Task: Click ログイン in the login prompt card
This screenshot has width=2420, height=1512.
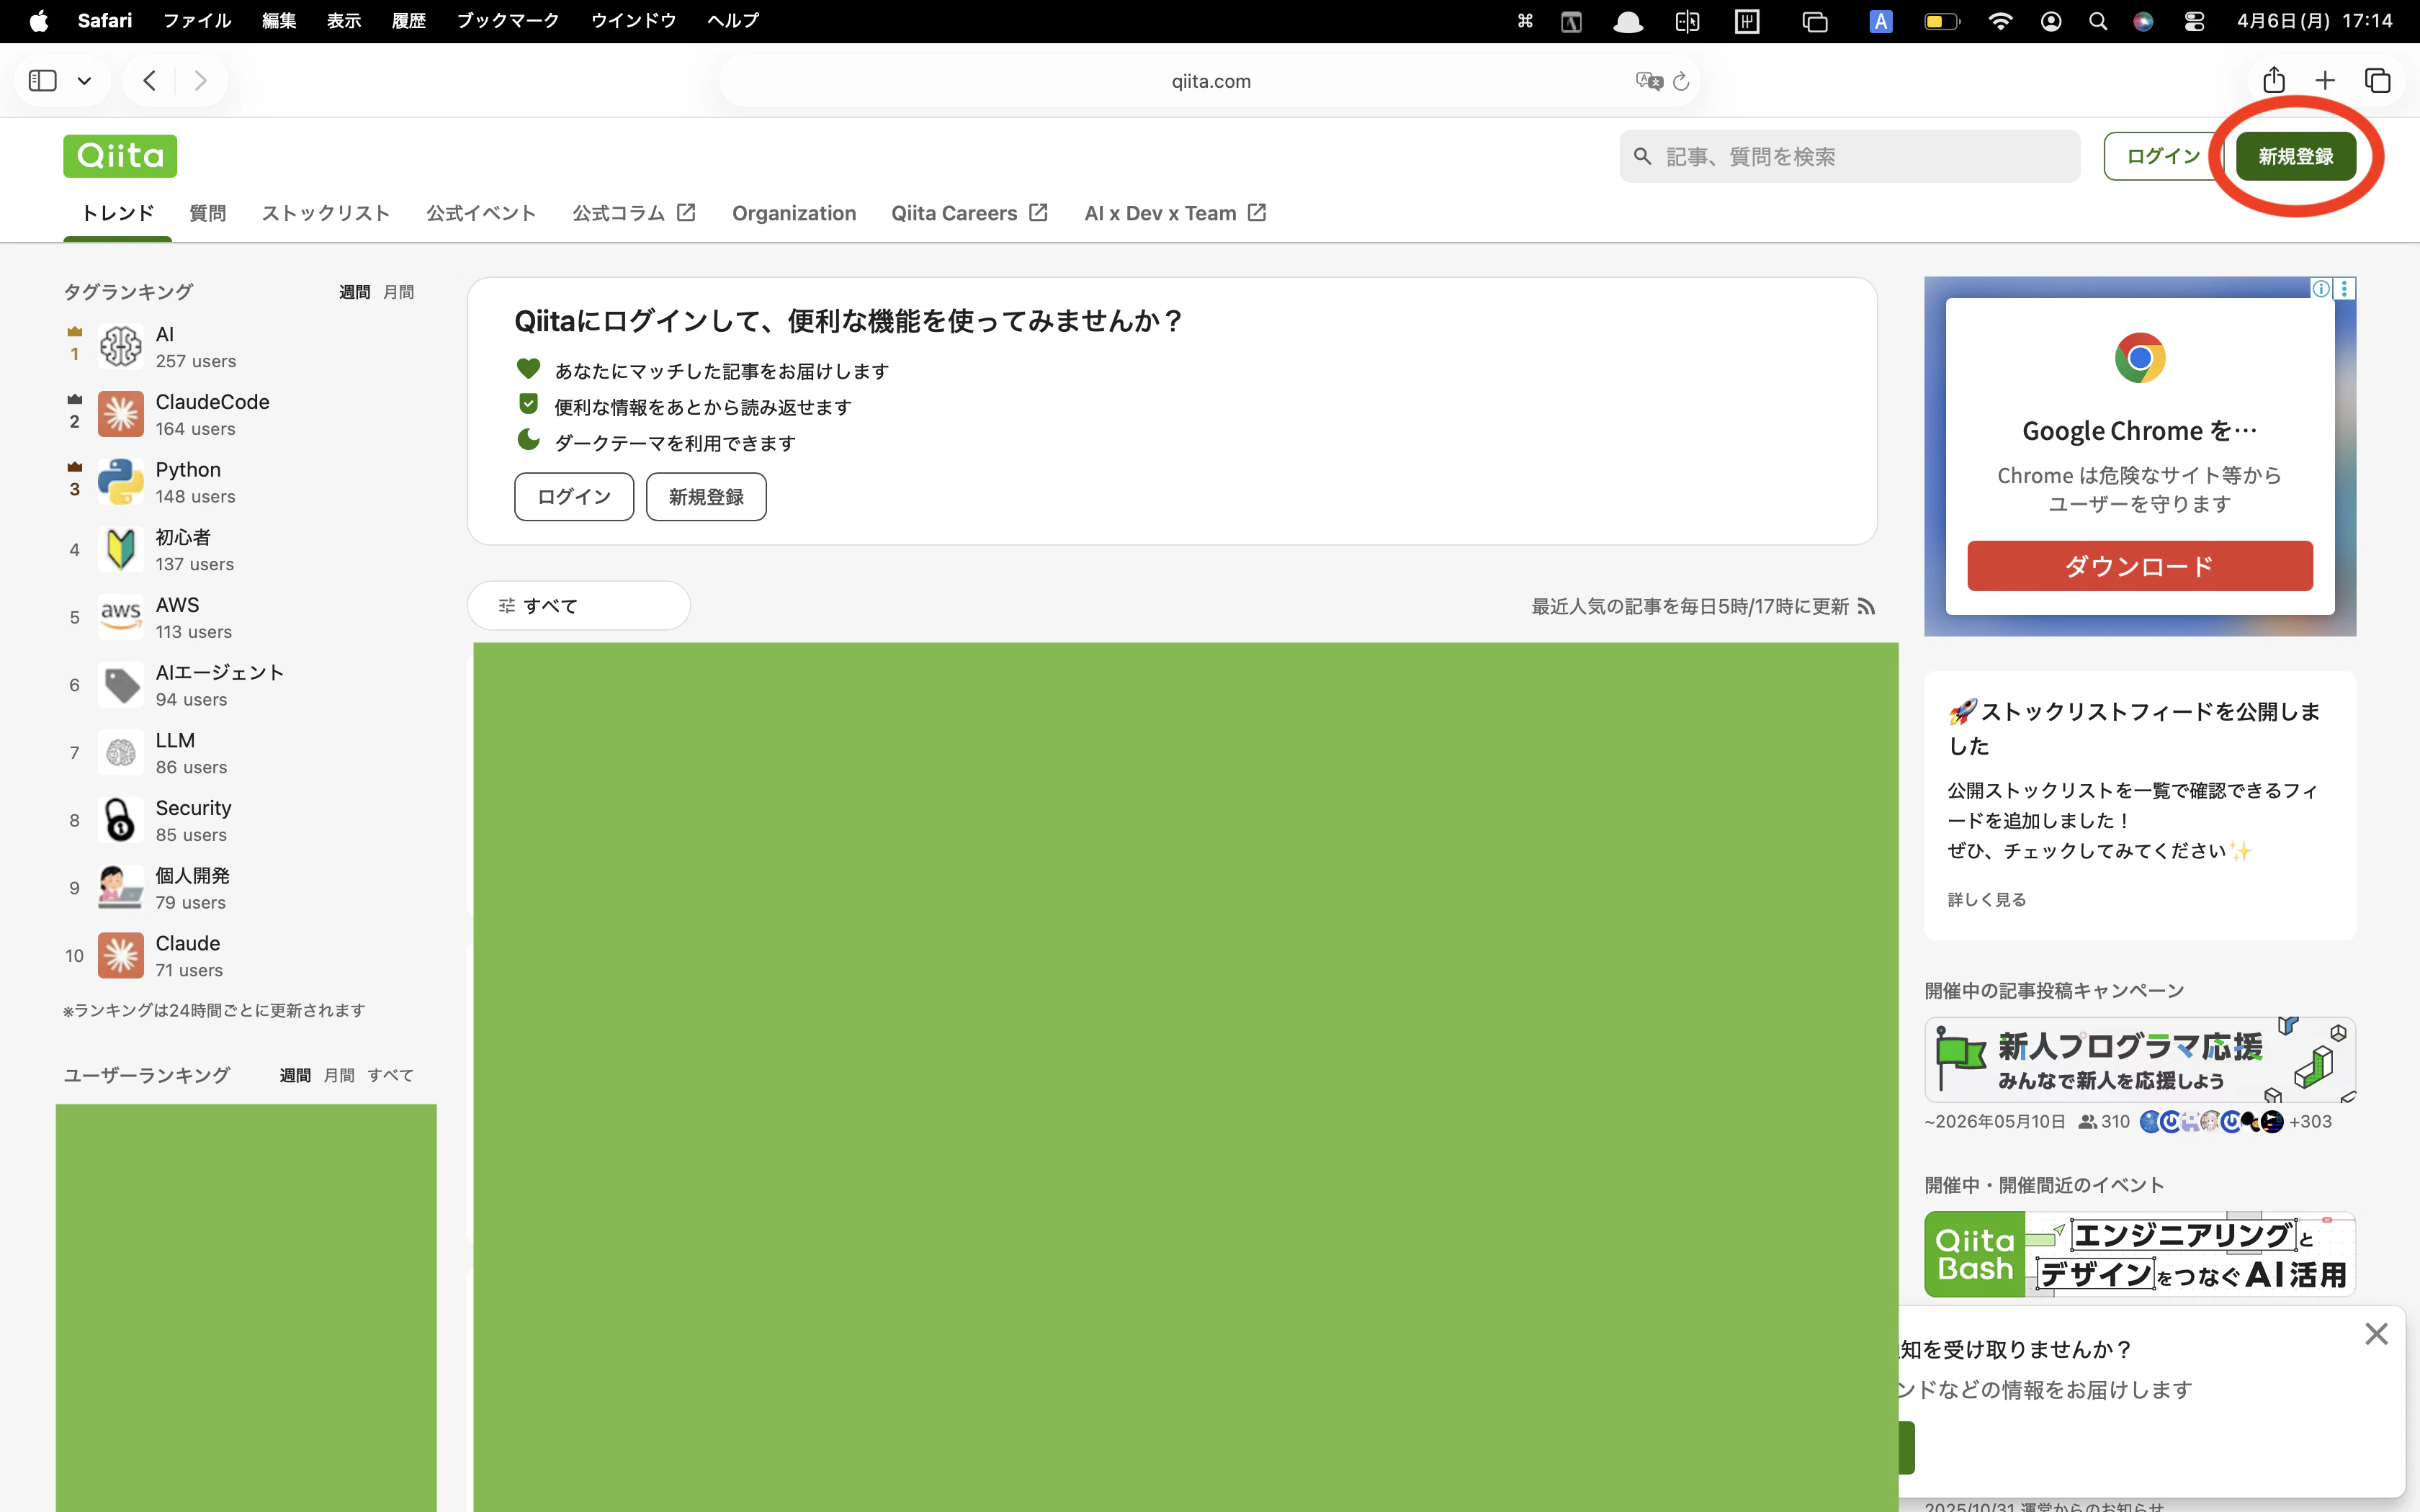Action: pyautogui.click(x=574, y=497)
